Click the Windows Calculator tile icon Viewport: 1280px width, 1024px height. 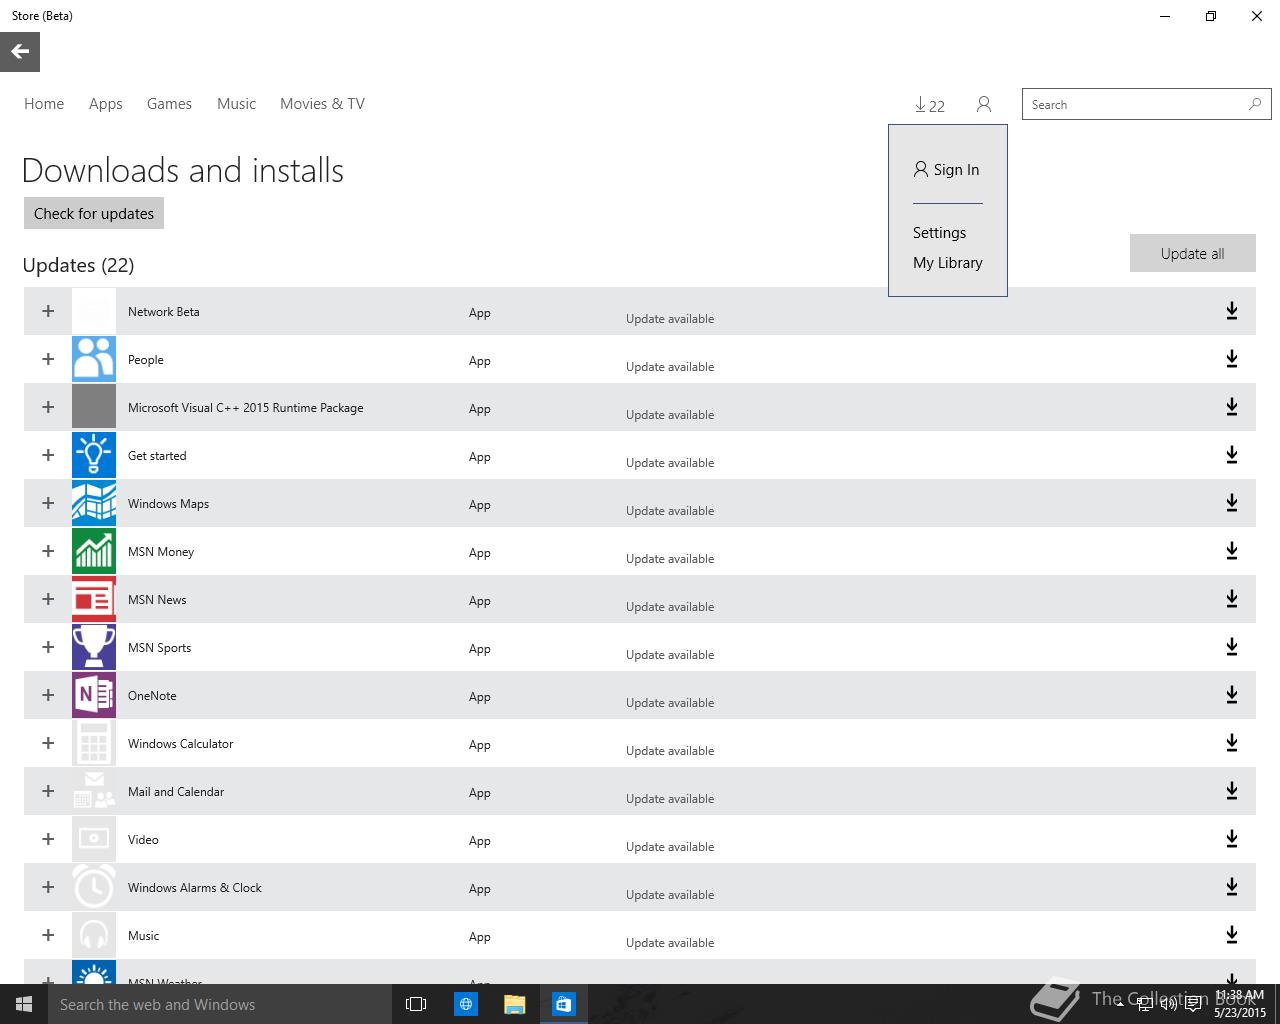(94, 743)
